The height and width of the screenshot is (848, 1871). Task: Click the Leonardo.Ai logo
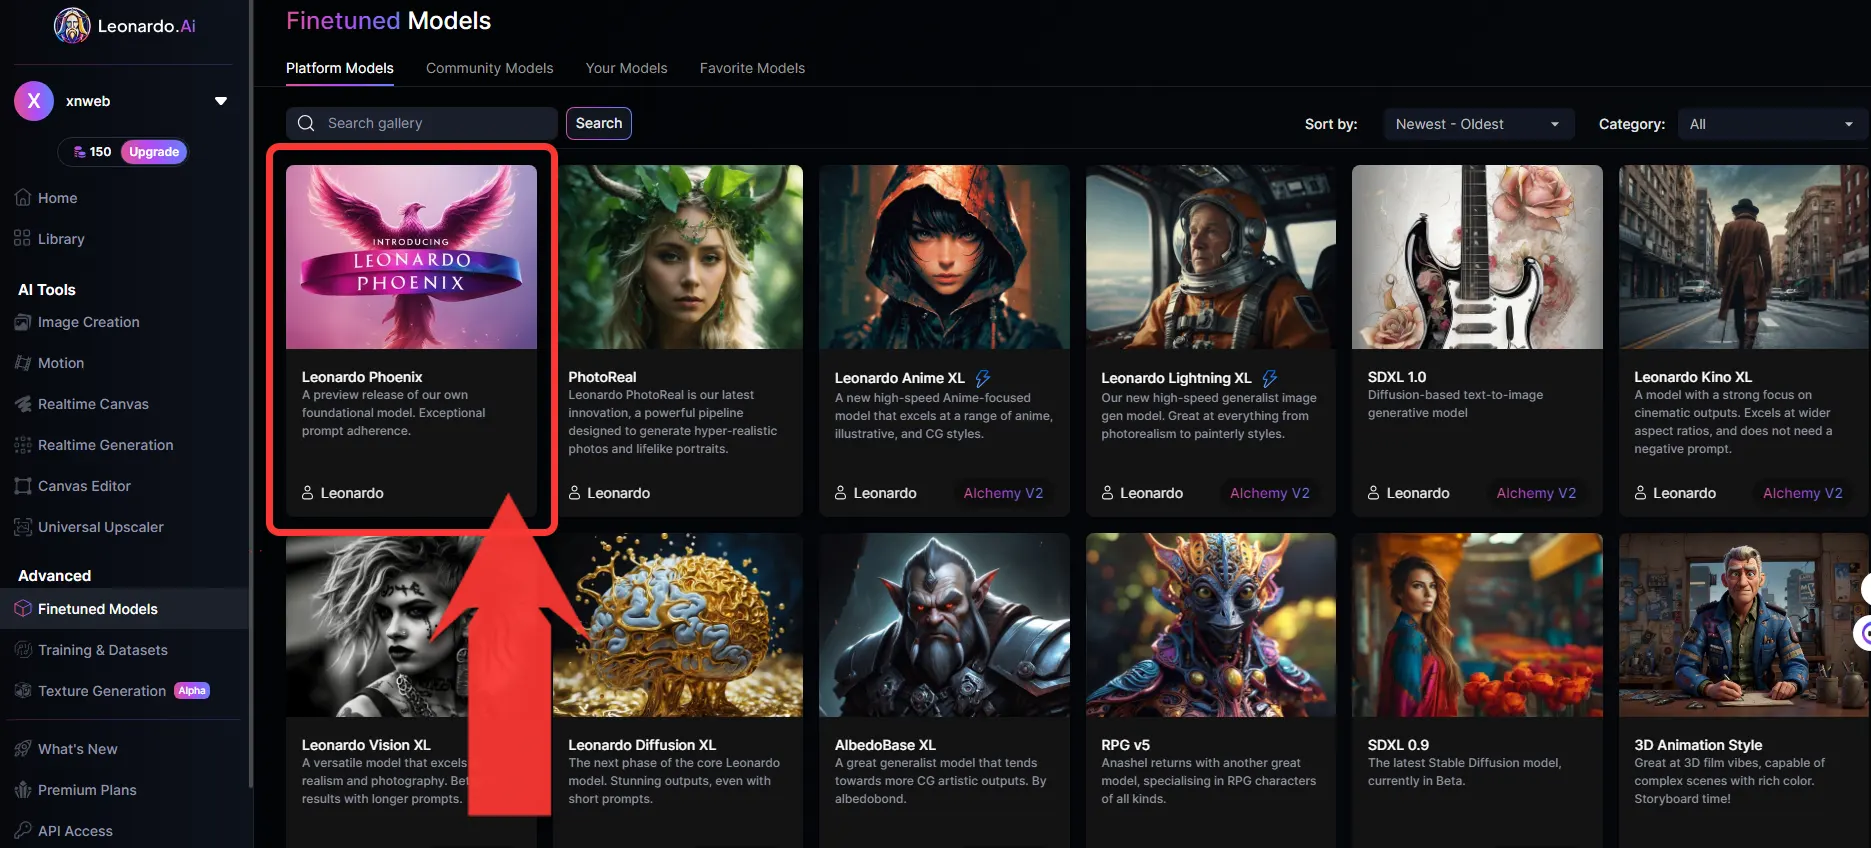pyautogui.click(x=125, y=26)
